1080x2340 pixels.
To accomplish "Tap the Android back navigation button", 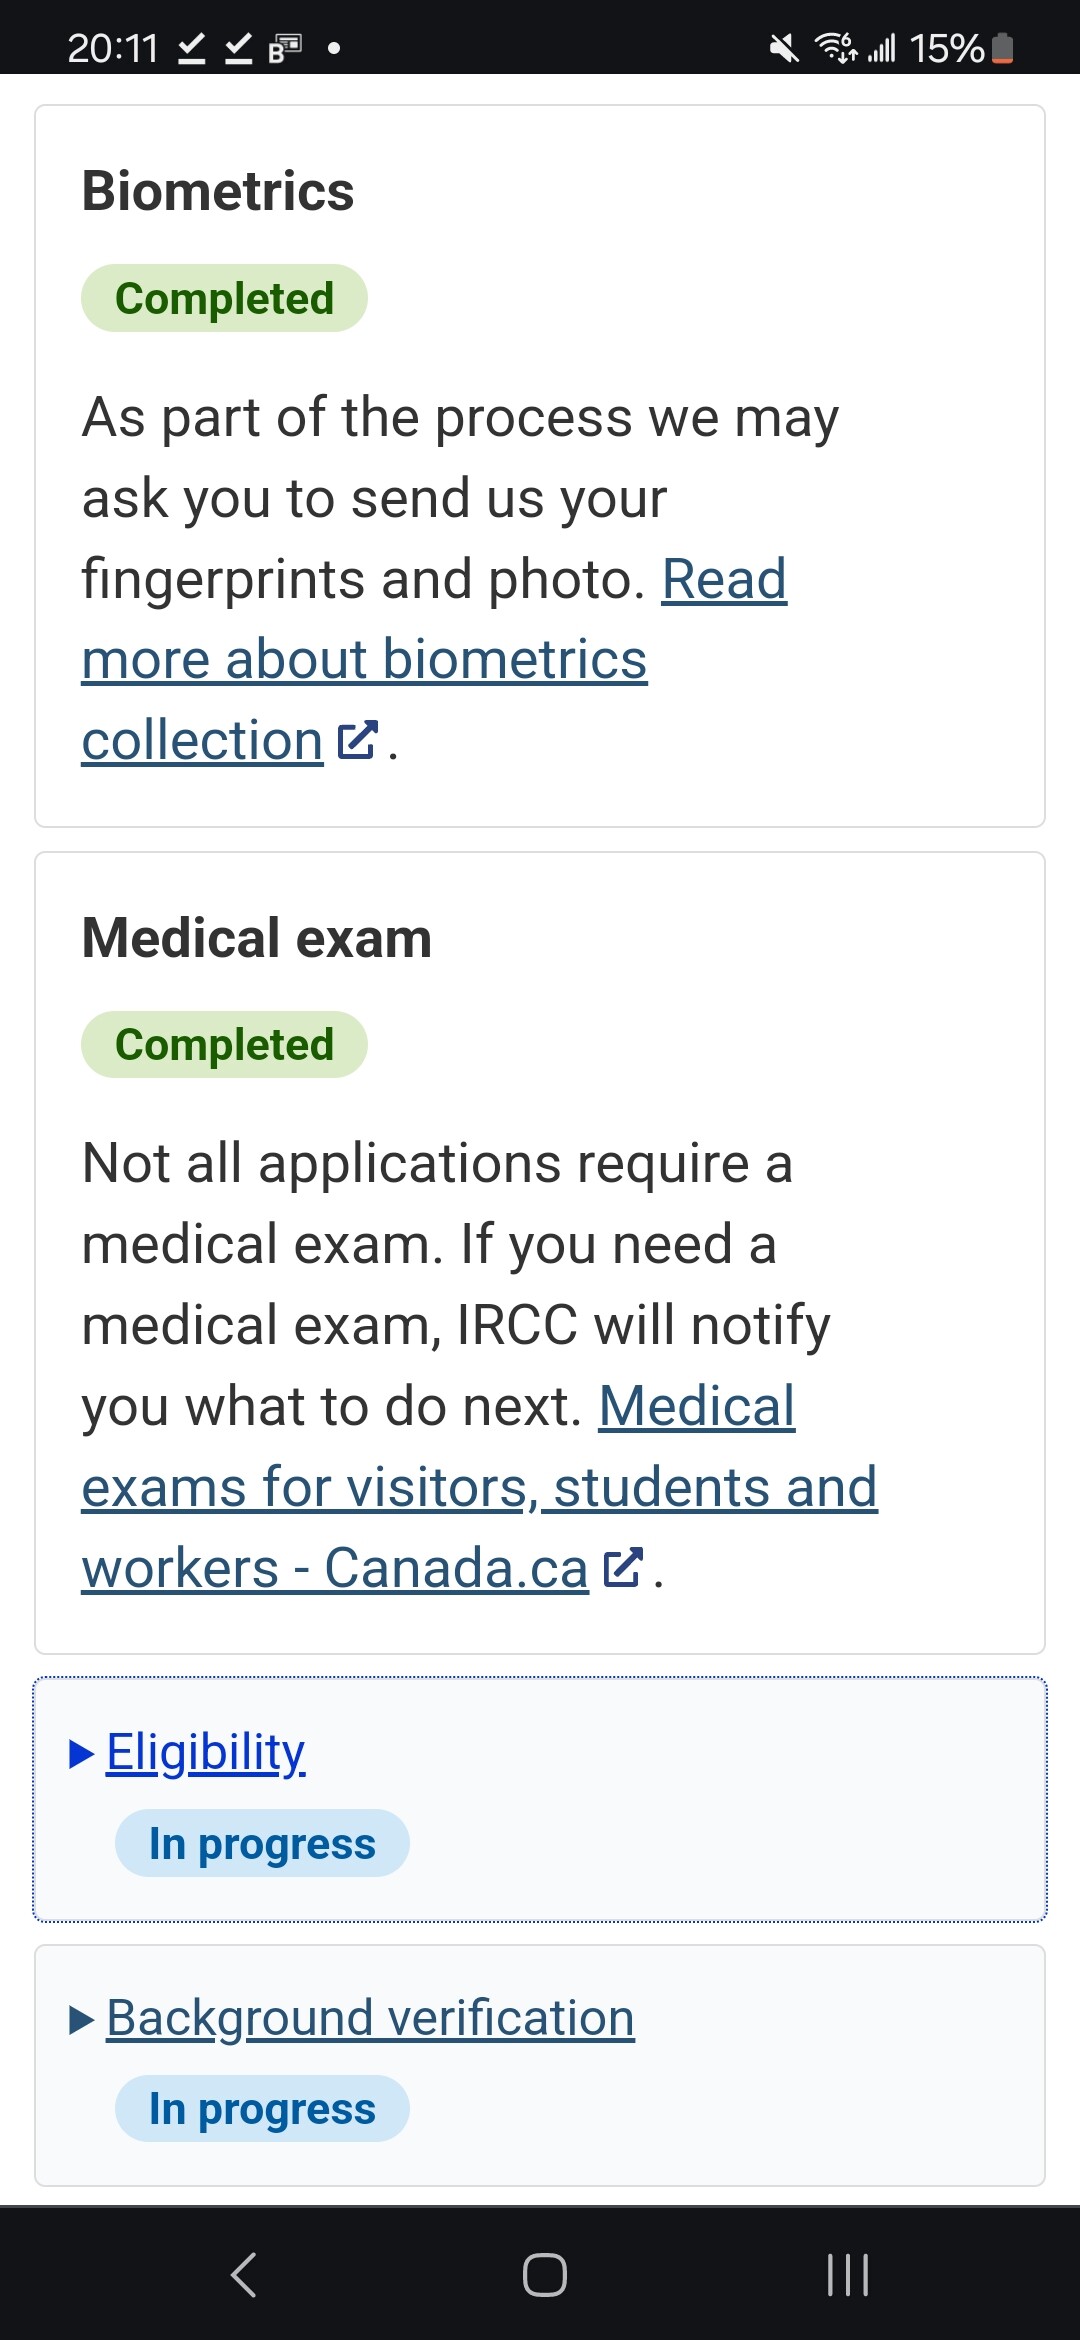I will tap(244, 2275).
